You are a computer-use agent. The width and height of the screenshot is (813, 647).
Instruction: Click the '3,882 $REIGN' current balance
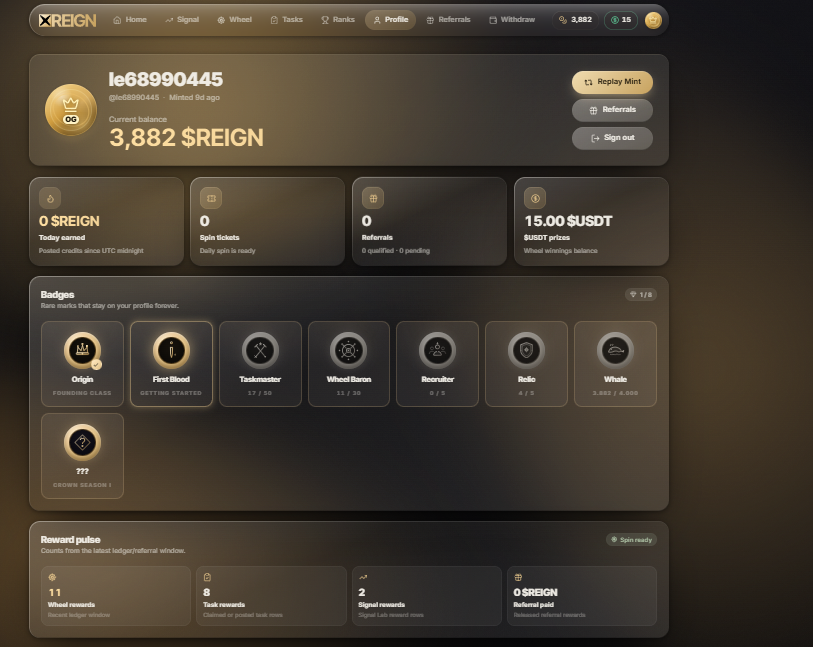187,138
